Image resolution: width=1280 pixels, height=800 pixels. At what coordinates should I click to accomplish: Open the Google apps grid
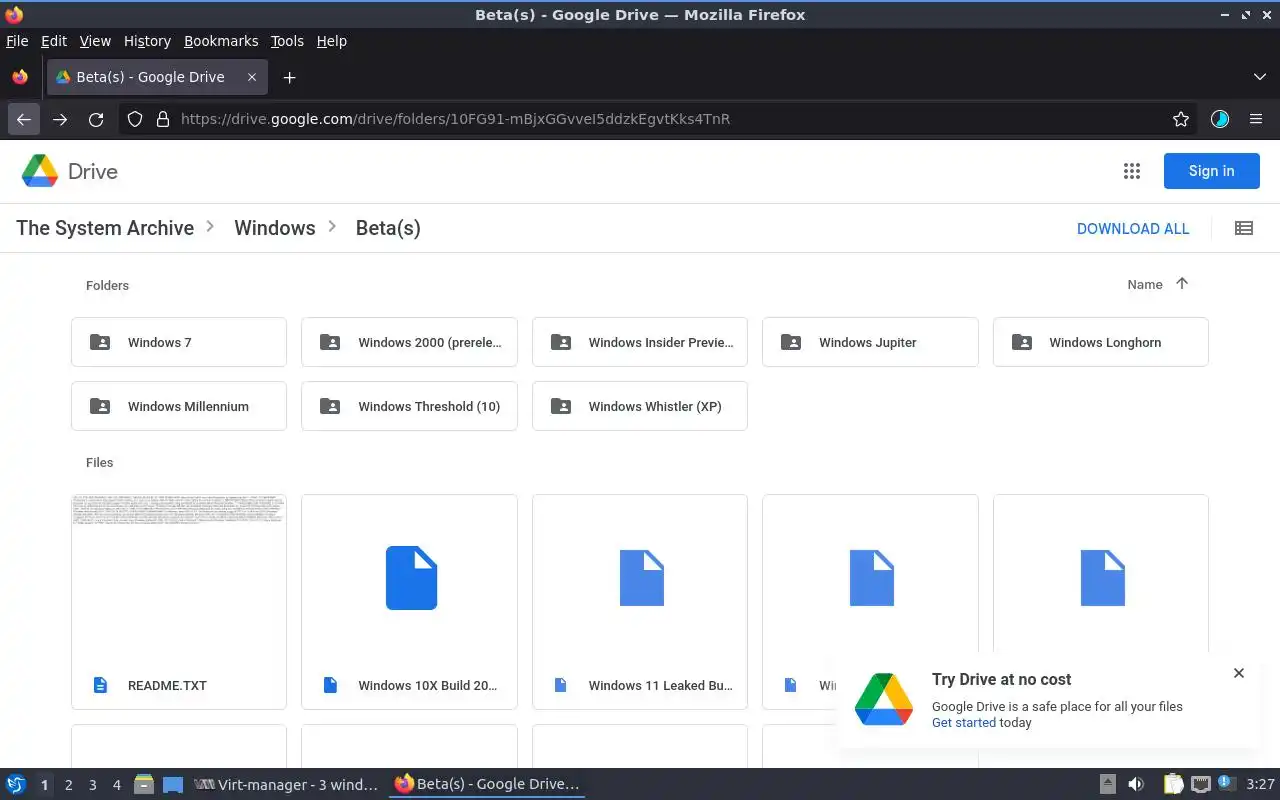[1132, 171]
